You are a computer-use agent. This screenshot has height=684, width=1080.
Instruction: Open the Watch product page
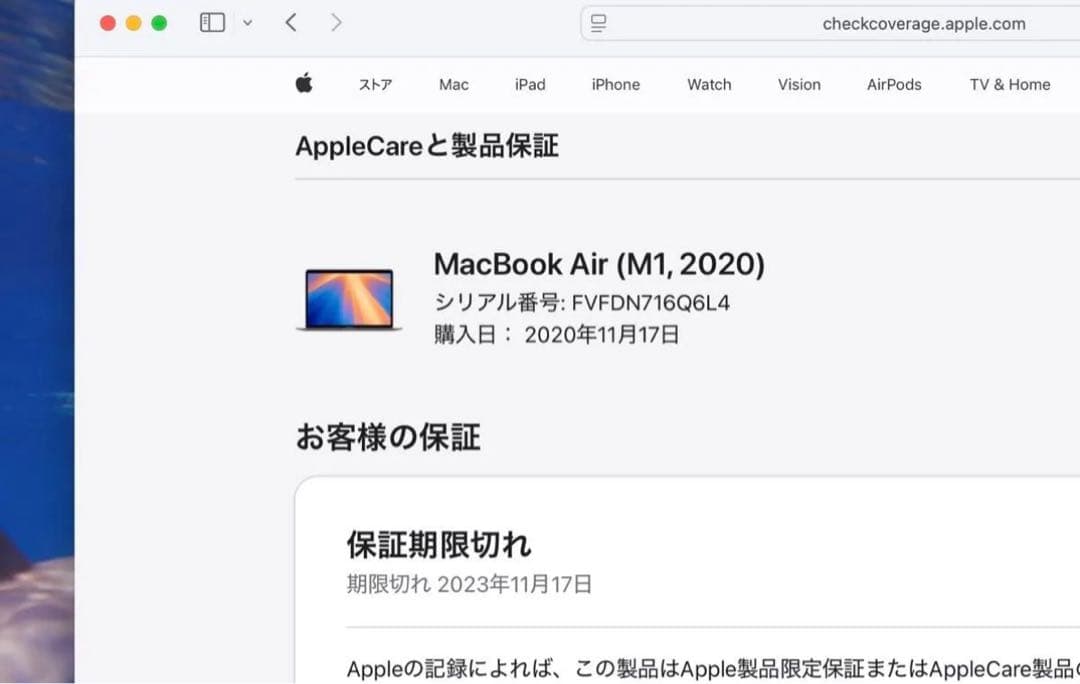click(x=709, y=85)
